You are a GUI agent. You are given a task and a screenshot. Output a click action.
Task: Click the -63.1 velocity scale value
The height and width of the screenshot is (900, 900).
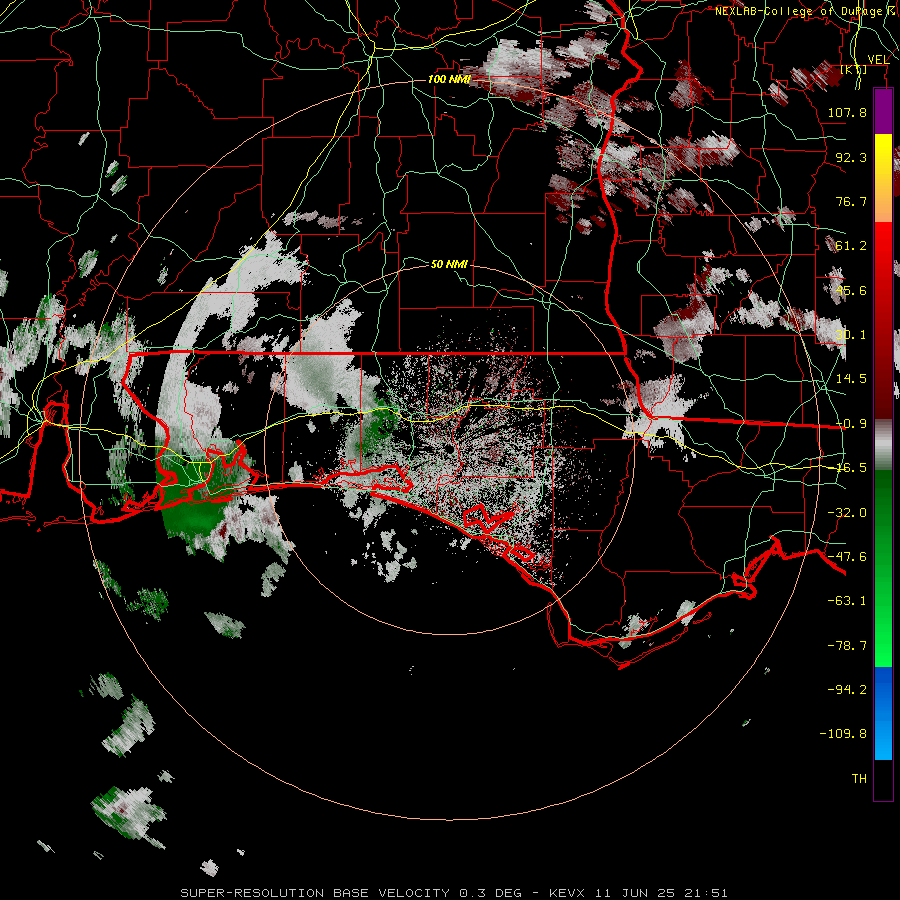click(x=847, y=601)
